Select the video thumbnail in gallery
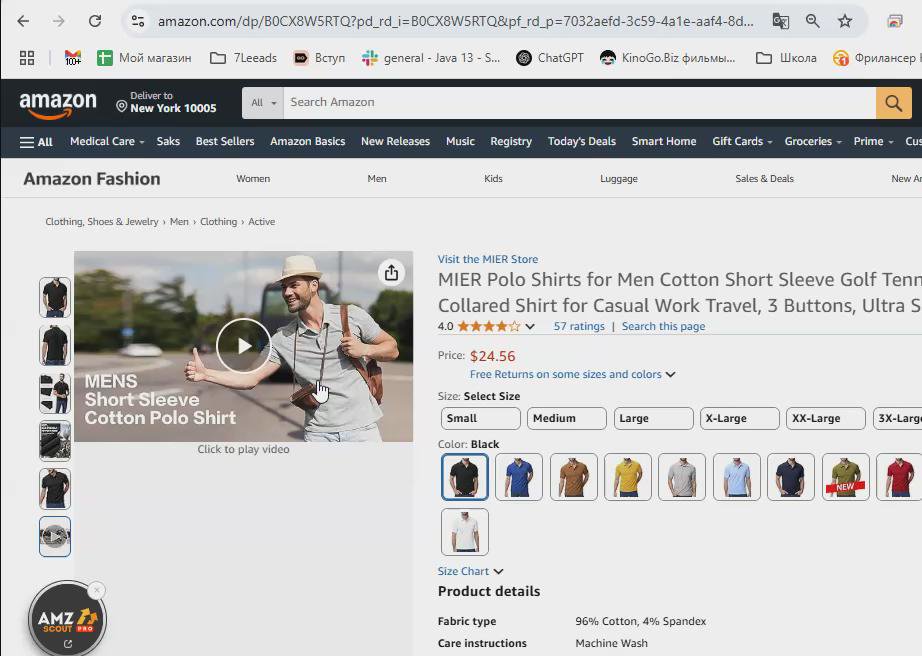This screenshot has width=922, height=656. (55, 536)
